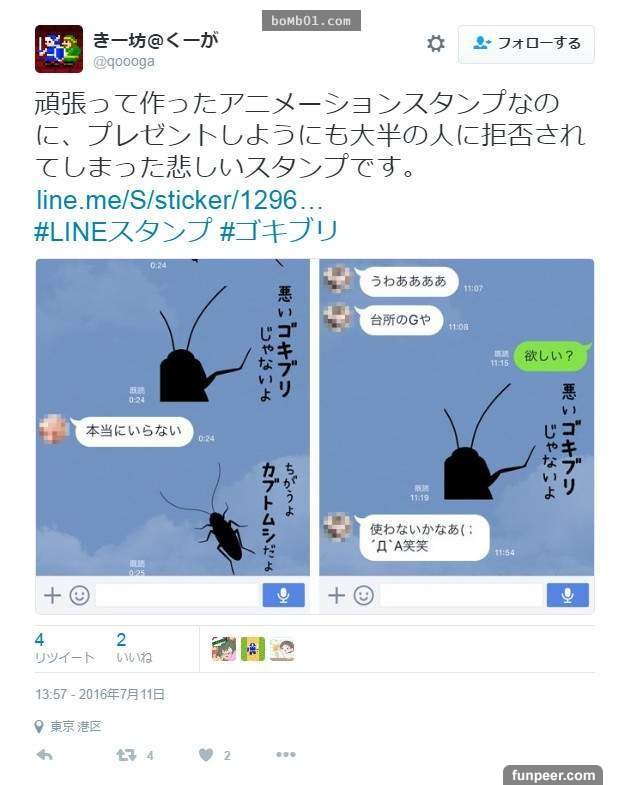Open the tweet timestamp 13:57 - 2016年7月11日
Screen dimensions: 623x785
click(x=100, y=694)
